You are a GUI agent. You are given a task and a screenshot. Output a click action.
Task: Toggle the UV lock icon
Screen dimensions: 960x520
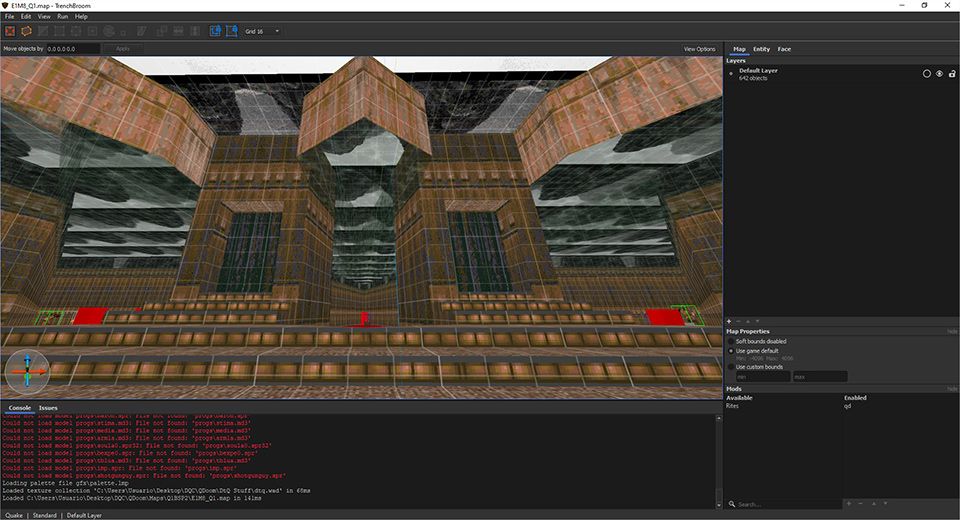click(x=232, y=31)
